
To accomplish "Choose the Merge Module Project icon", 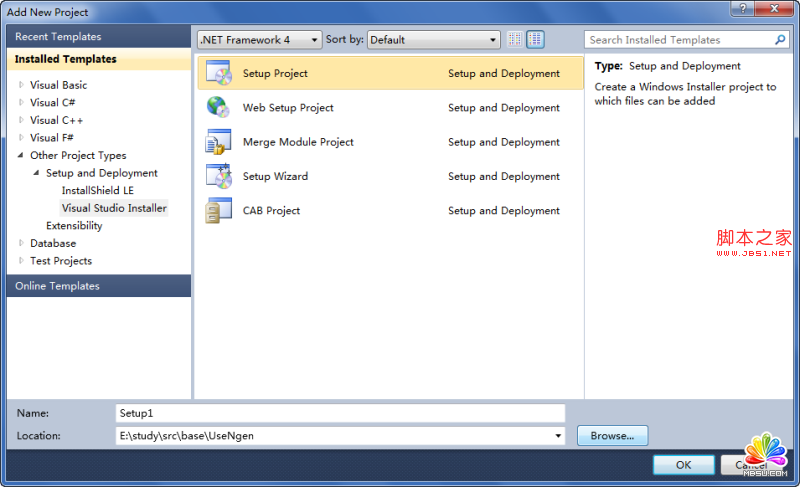I will point(218,142).
